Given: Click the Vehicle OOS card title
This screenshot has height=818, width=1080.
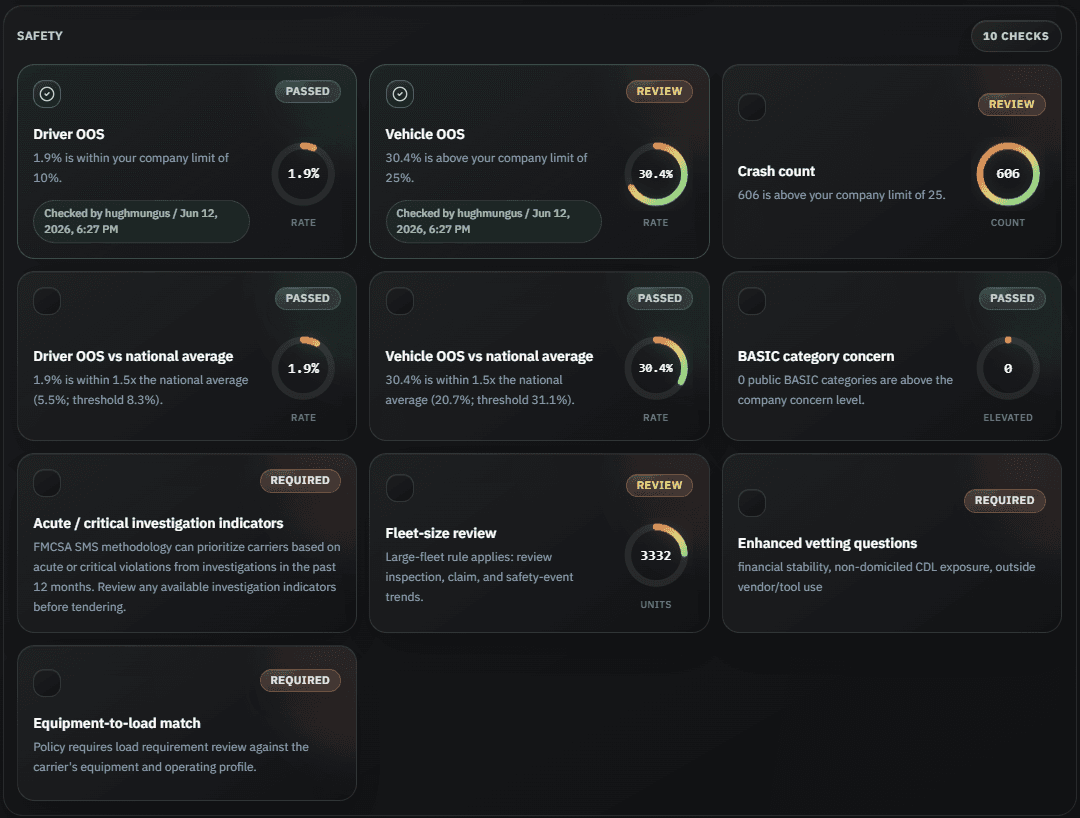Looking at the screenshot, I should point(425,134).
